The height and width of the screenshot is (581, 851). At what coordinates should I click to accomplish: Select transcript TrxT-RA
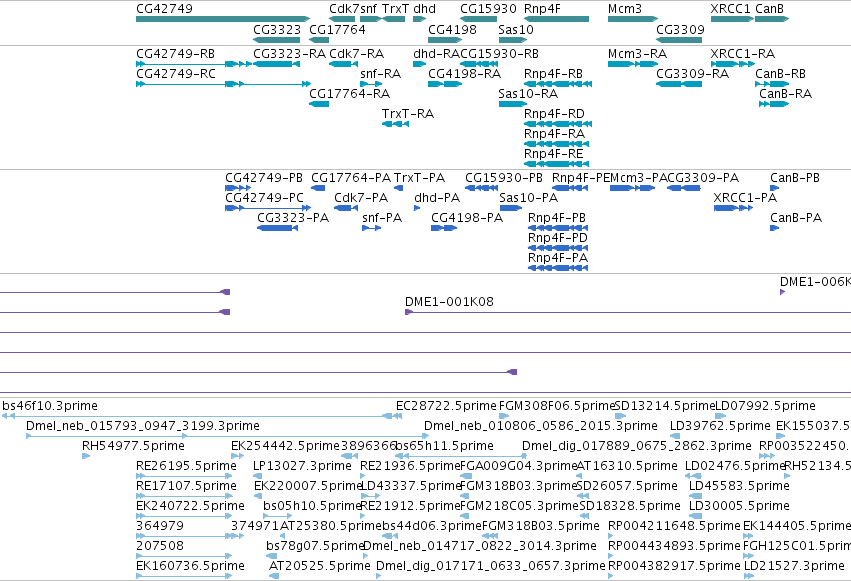(395, 124)
